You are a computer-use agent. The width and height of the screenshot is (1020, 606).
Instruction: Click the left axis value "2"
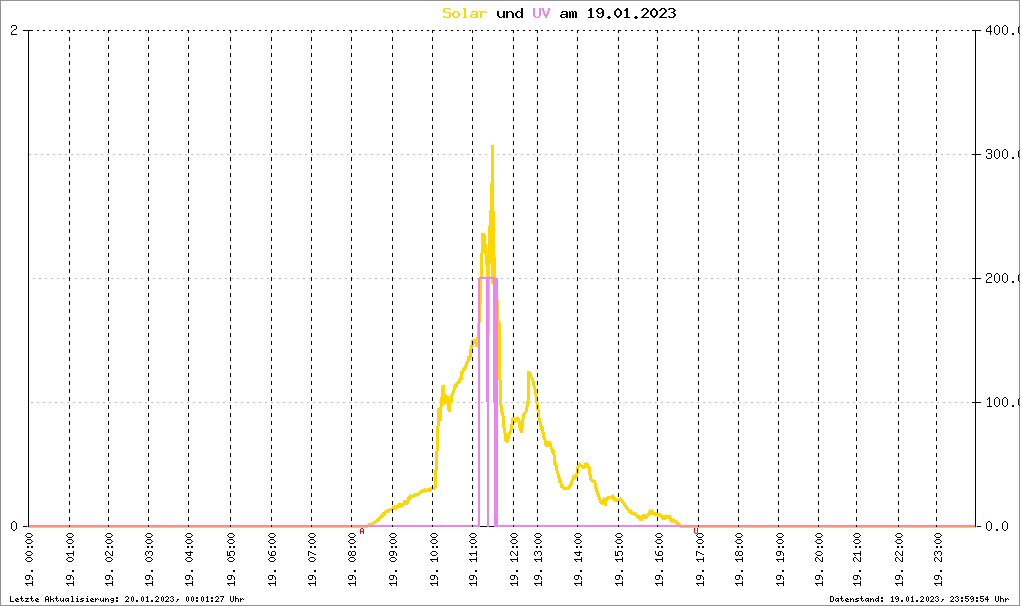(x=14, y=31)
